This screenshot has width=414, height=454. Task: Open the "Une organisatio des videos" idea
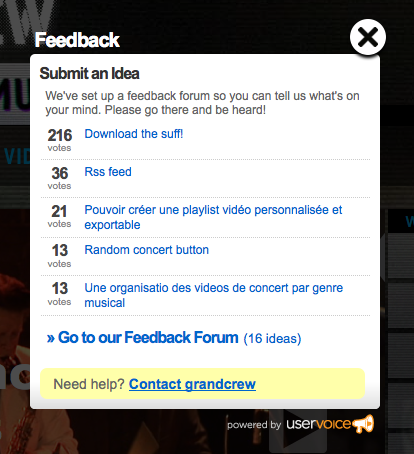tap(214, 295)
